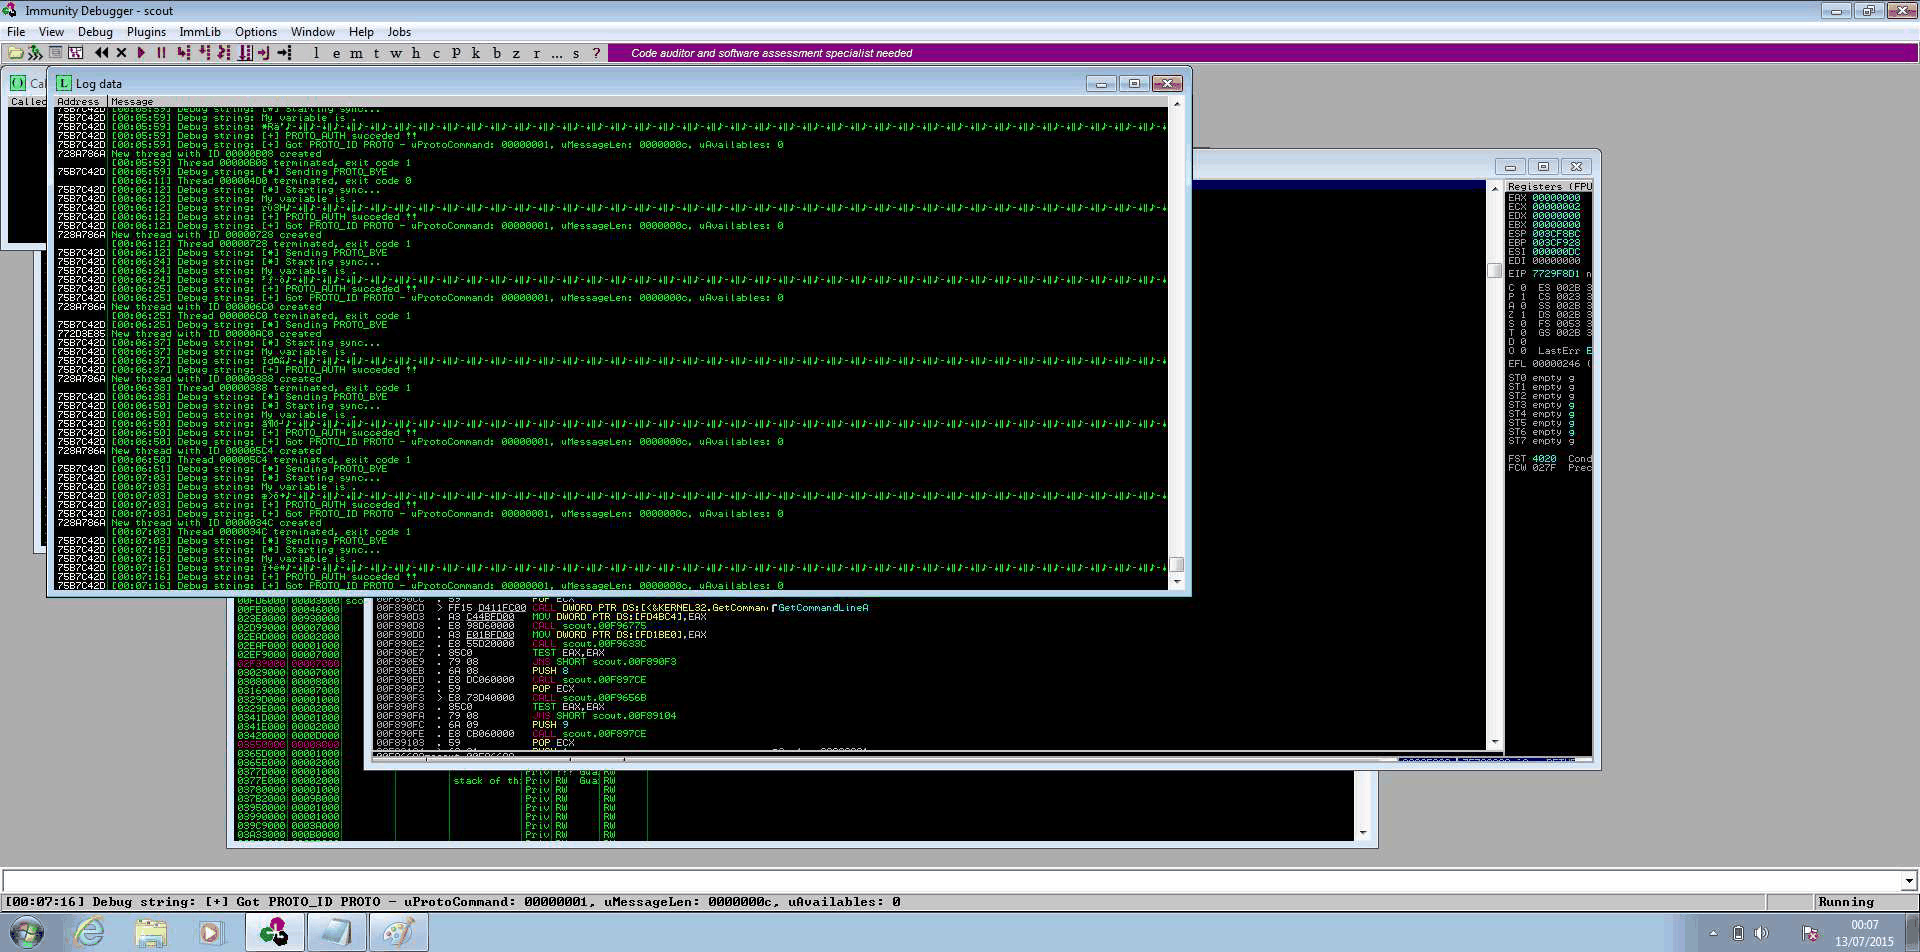
Task: Click the Open file folder icon
Action: (15, 53)
